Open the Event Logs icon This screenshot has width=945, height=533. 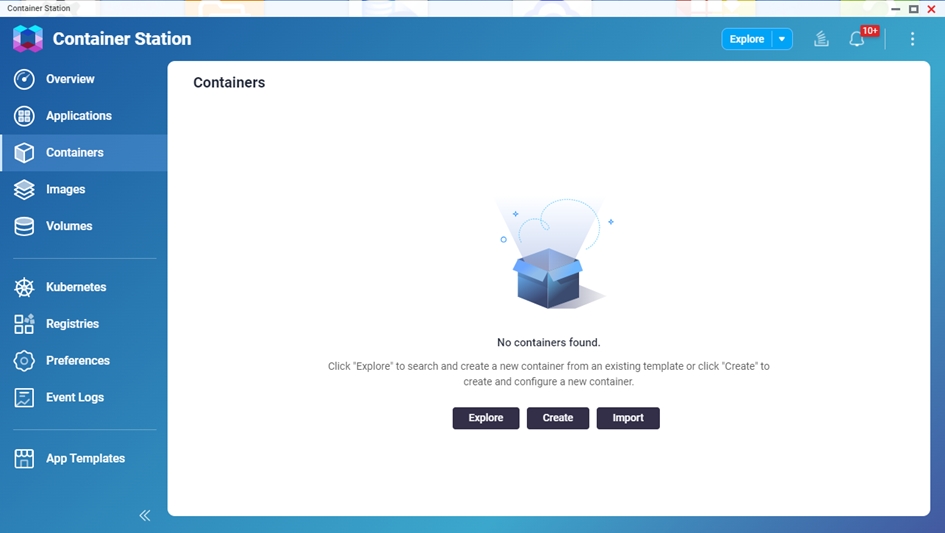tap(24, 398)
